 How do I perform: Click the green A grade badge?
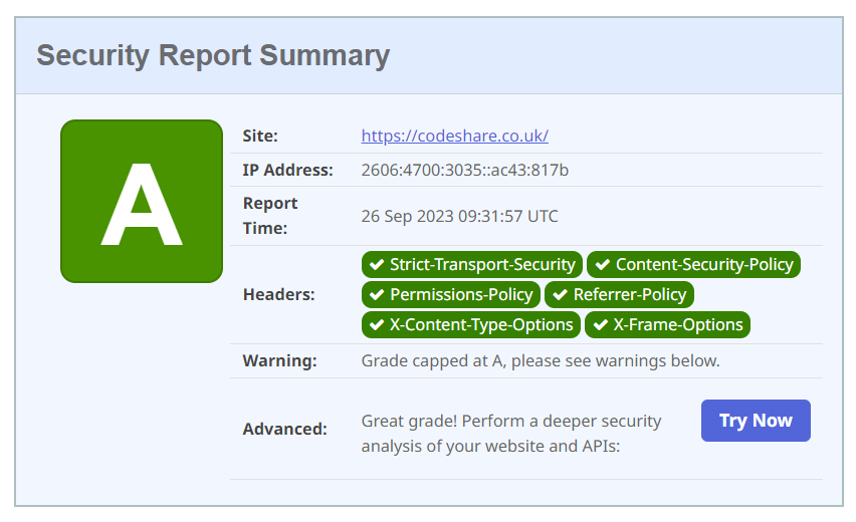(141, 201)
